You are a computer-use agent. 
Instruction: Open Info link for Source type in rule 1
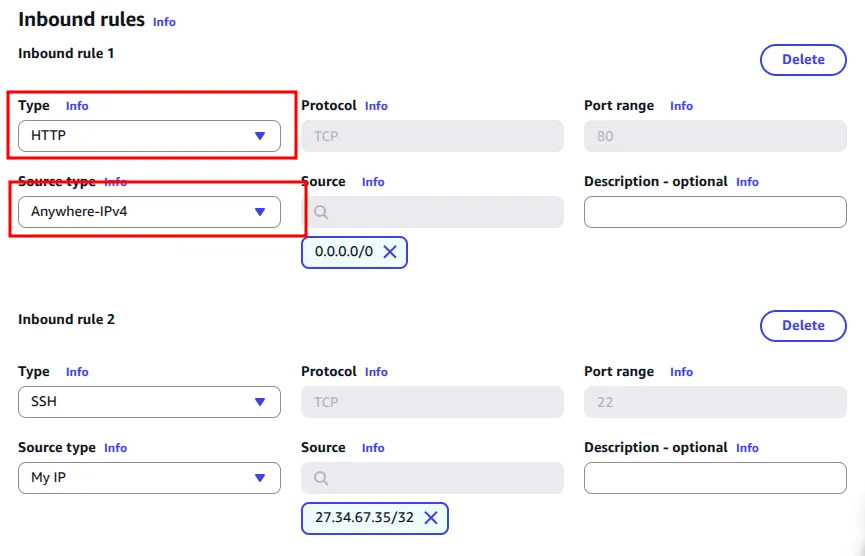click(115, 182)
